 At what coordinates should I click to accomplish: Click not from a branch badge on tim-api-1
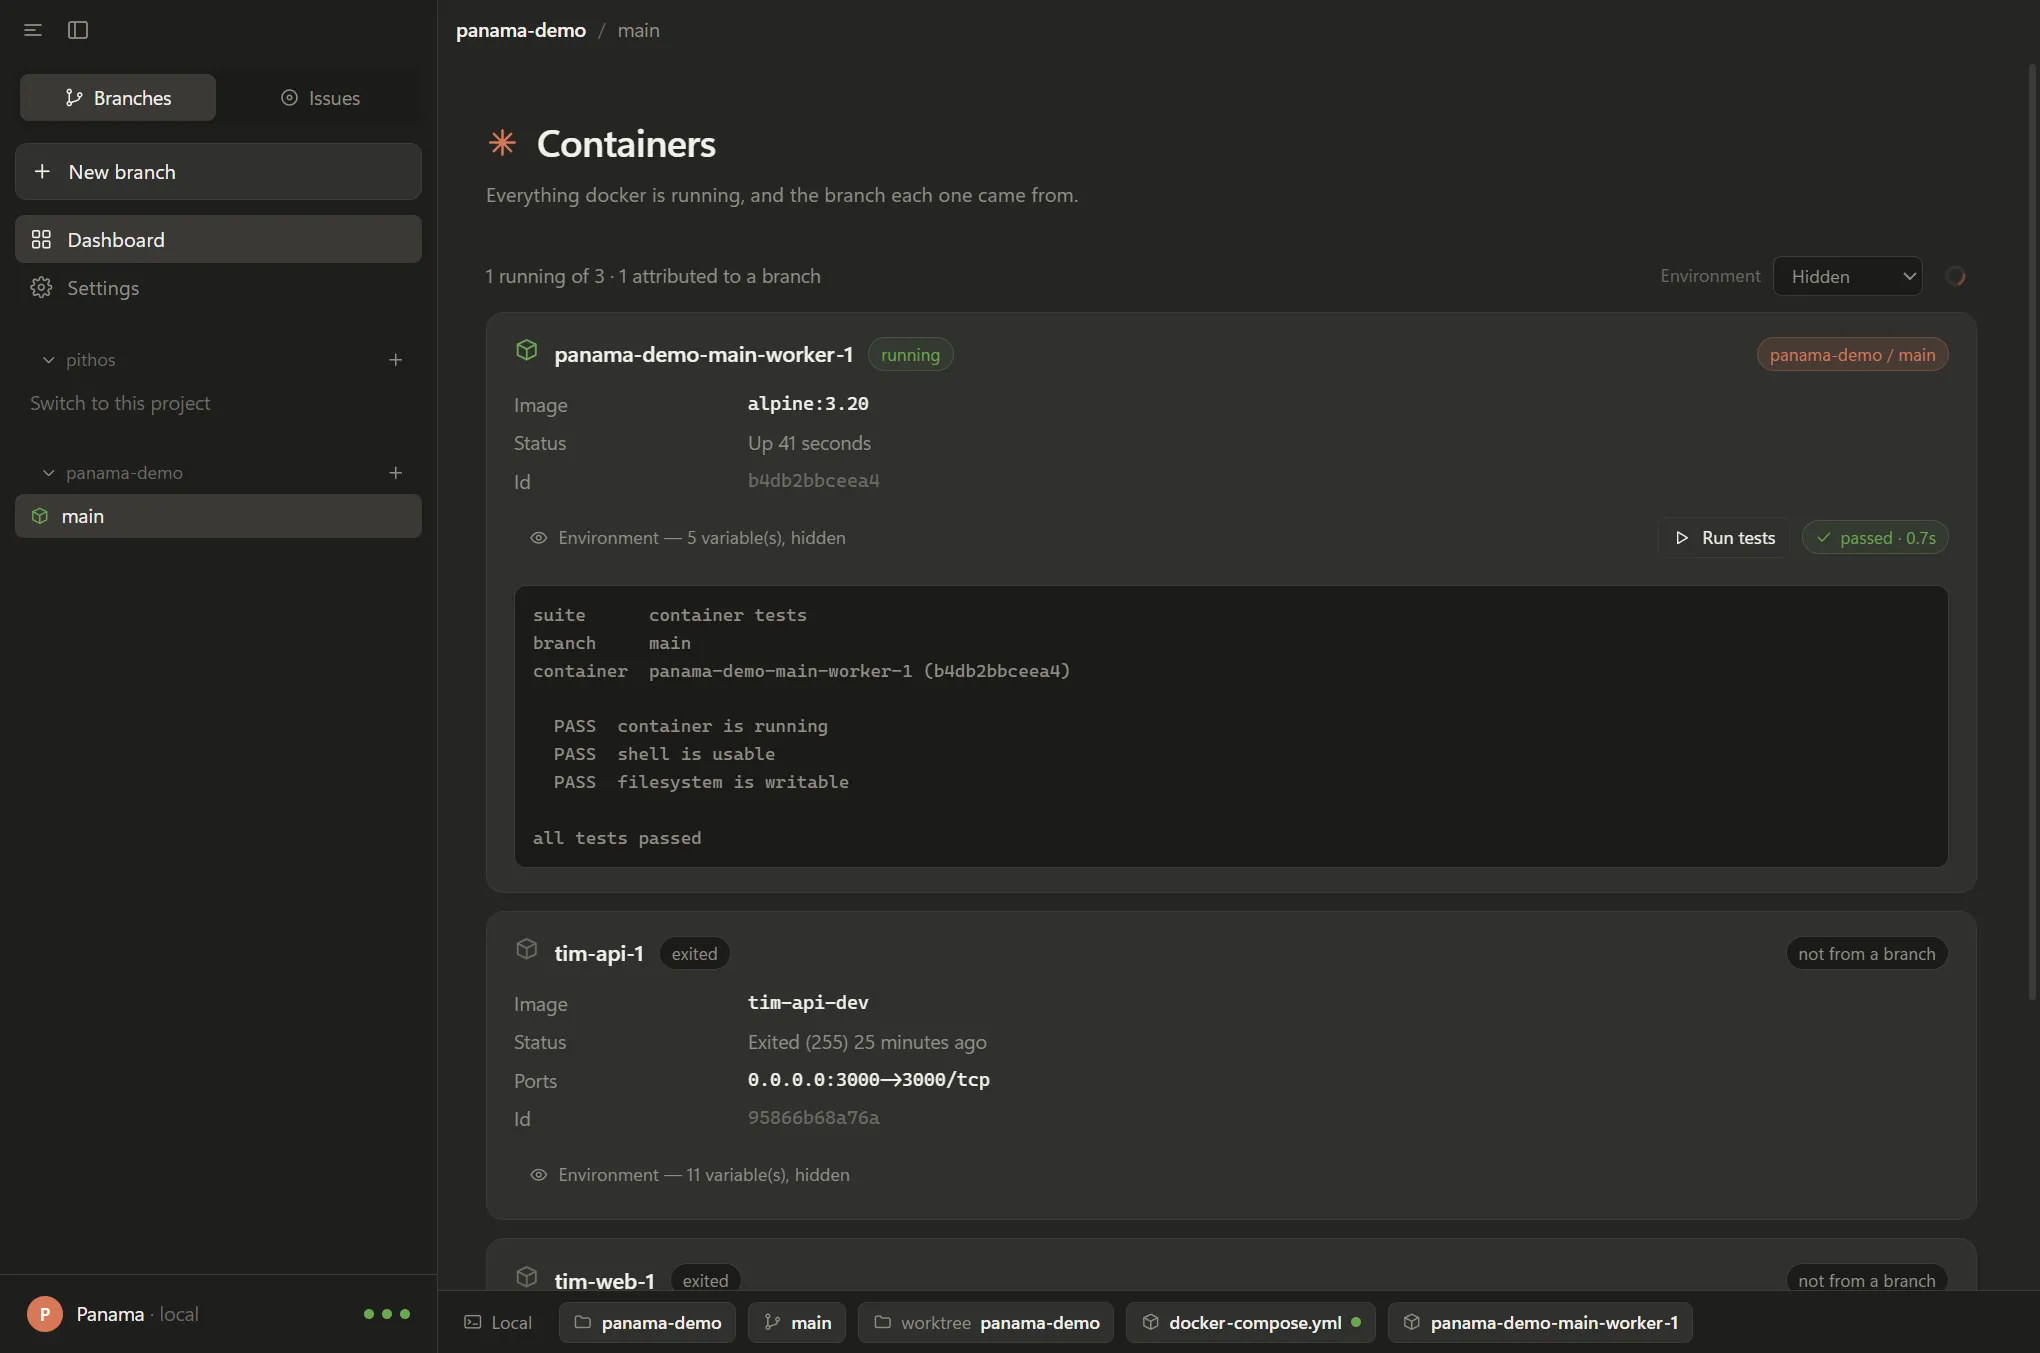(1867, 954)
